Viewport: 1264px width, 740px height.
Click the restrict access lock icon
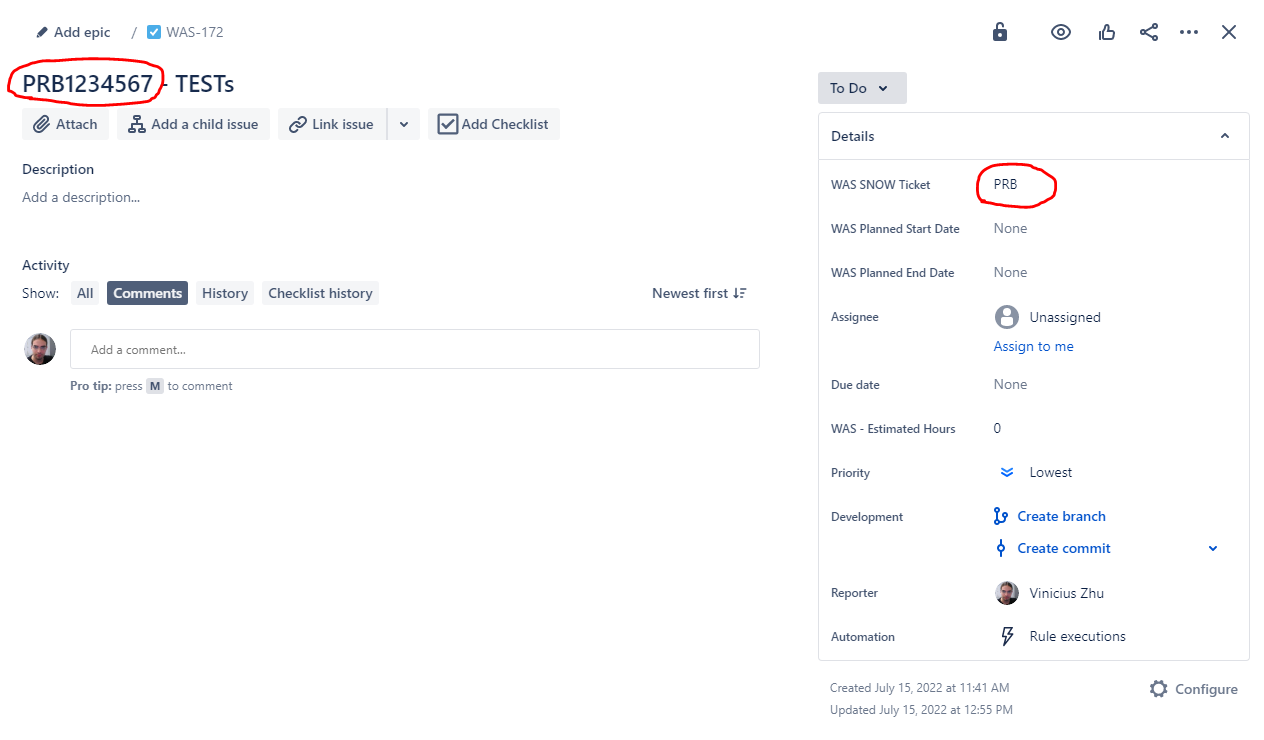click(999, 32)
